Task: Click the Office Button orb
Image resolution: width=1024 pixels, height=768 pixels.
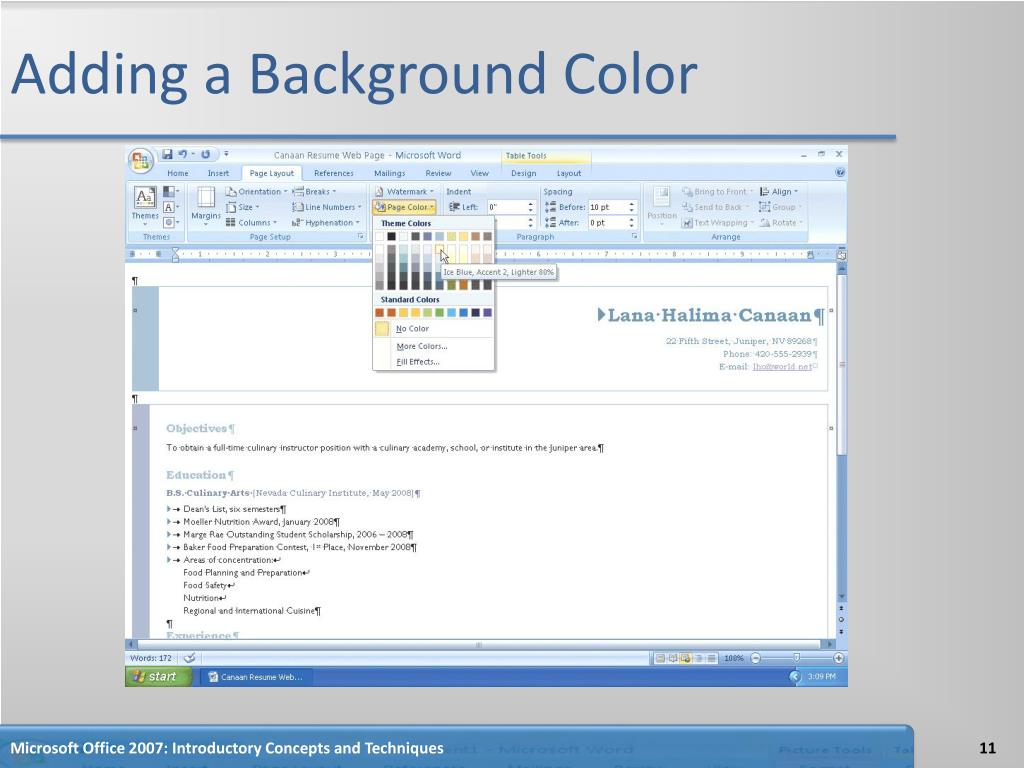Action: [x=140, y=161]
